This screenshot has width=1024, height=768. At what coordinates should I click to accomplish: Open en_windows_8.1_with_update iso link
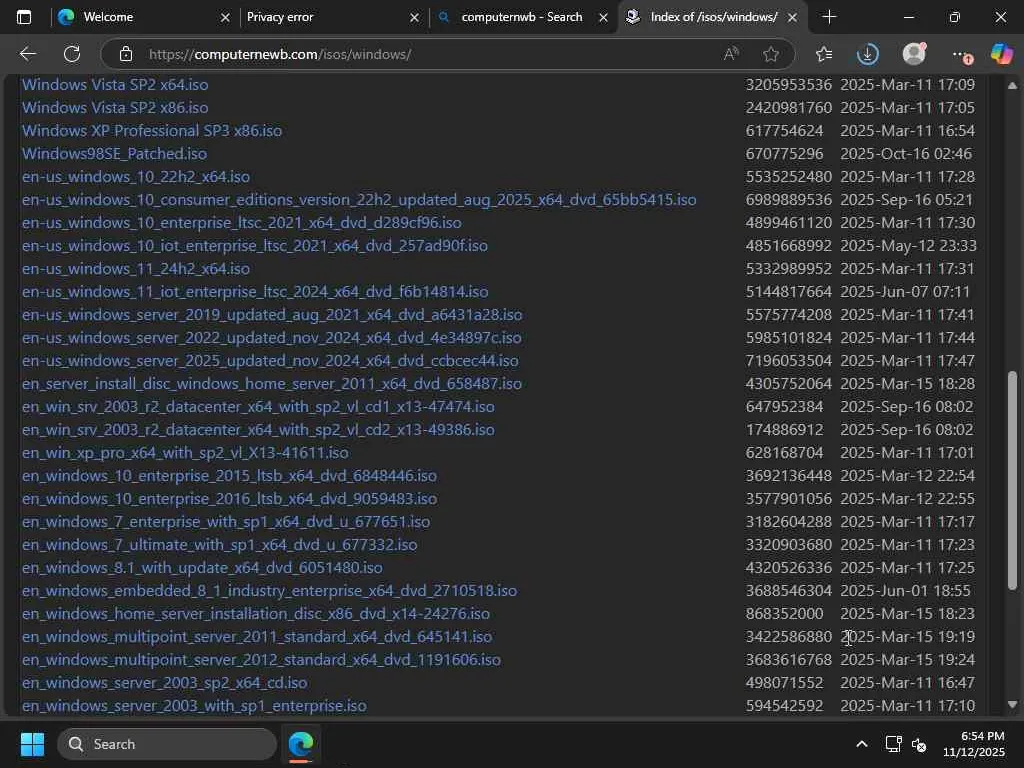click(x=202, y=568)
